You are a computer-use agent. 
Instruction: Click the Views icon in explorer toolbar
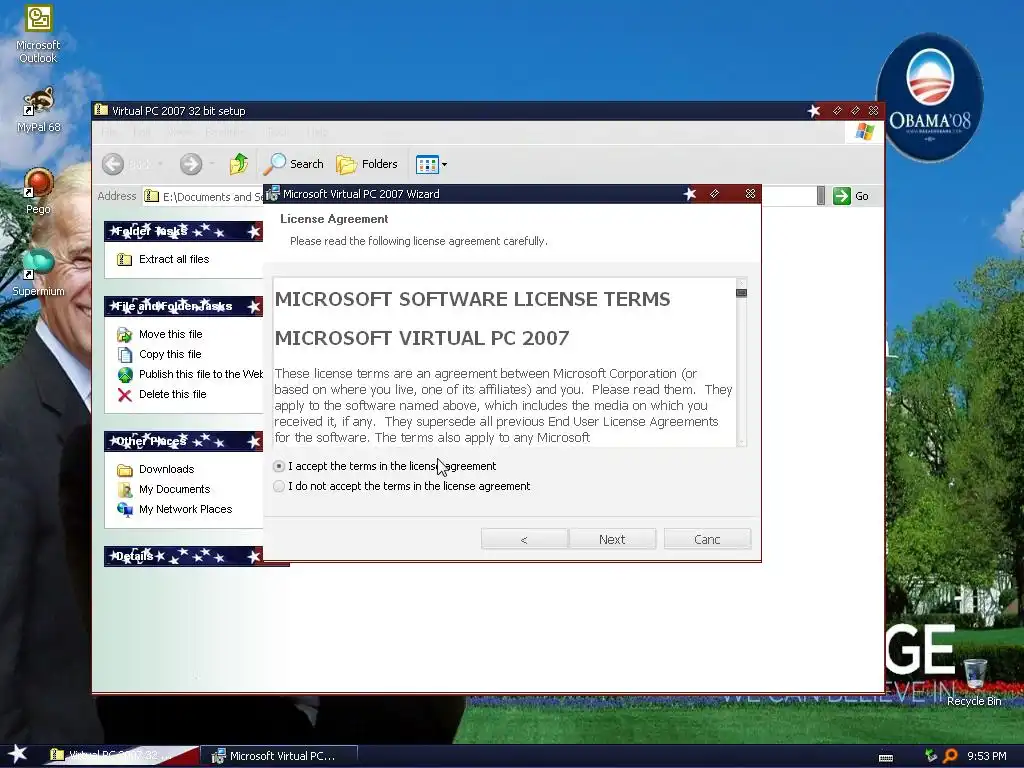pyautogui.click(x=427, y=165)
